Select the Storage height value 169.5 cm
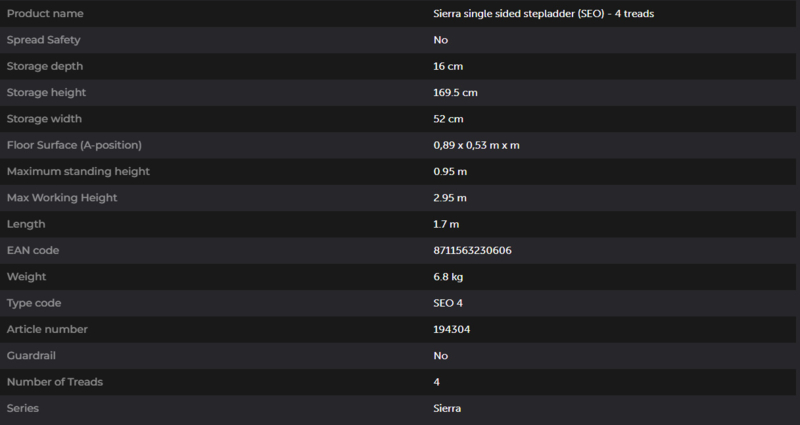 pos(455,93)
